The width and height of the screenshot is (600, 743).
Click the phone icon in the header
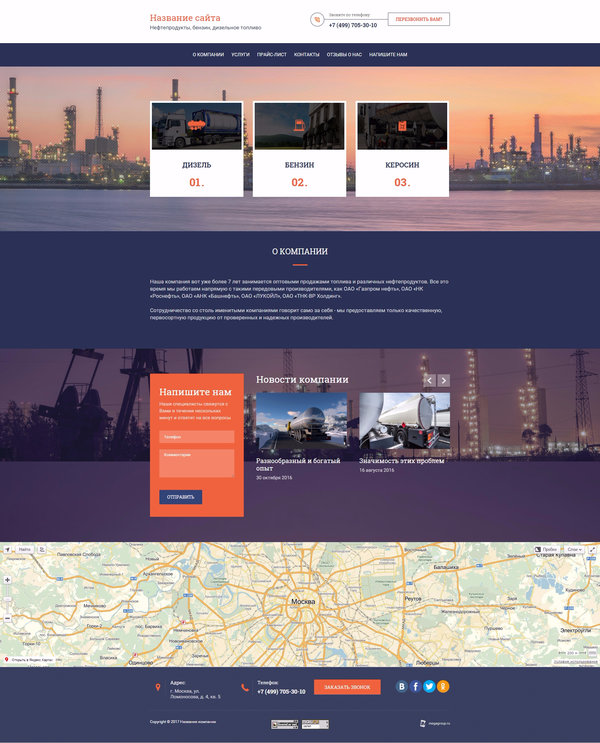[317, 20]
